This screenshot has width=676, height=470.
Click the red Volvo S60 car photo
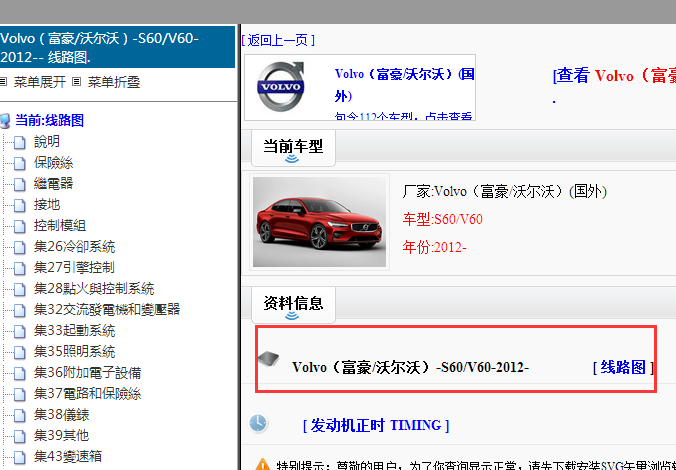(x=319, y=222)
